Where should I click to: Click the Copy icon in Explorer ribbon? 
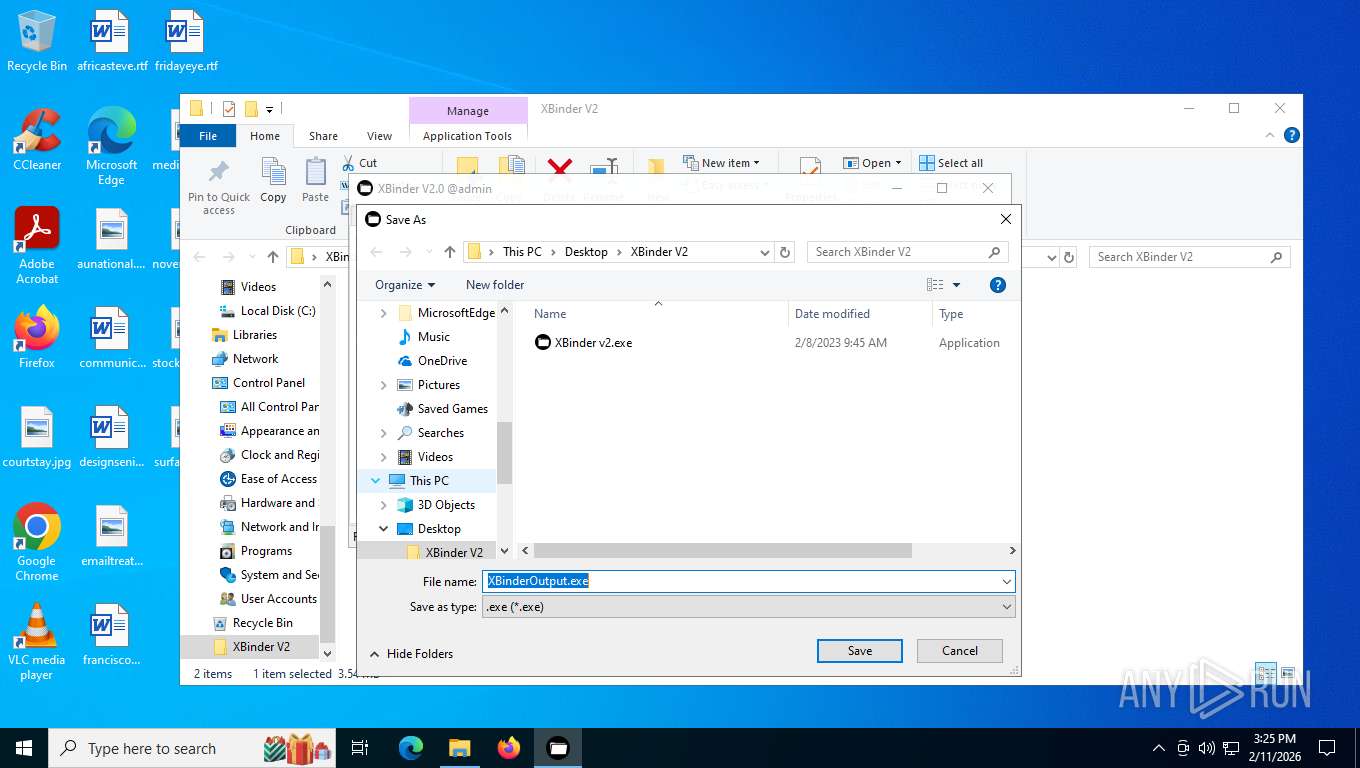point(273,180)
